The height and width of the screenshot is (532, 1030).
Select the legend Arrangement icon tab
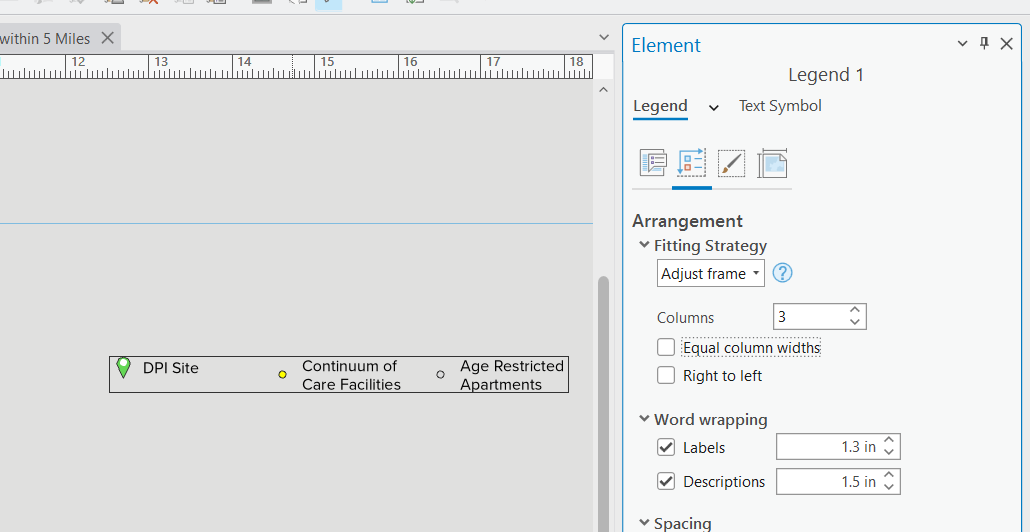692,163
